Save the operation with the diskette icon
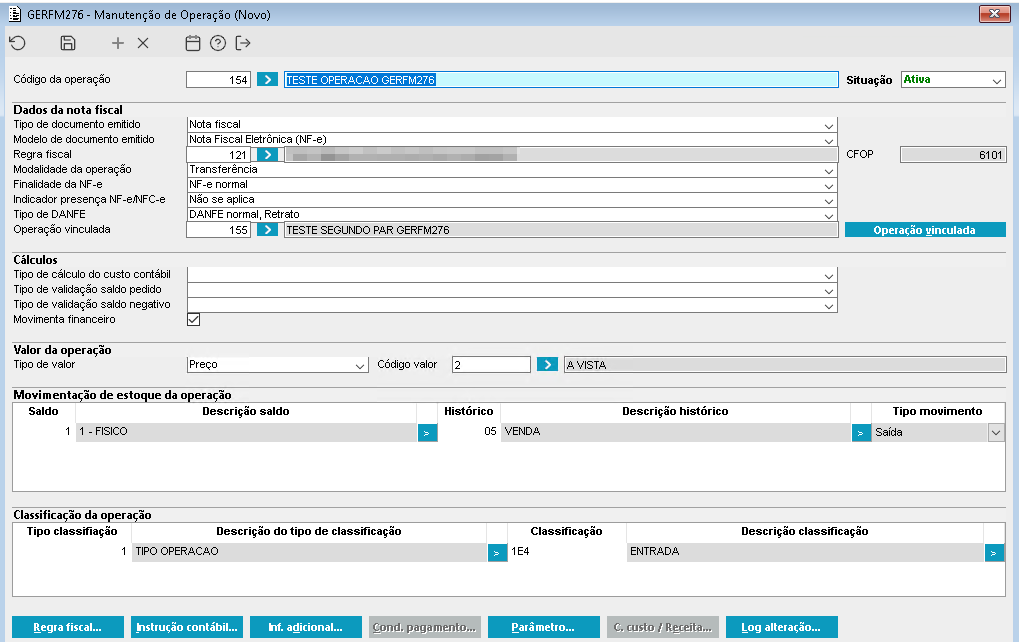1019x643 pixels. 68,43
